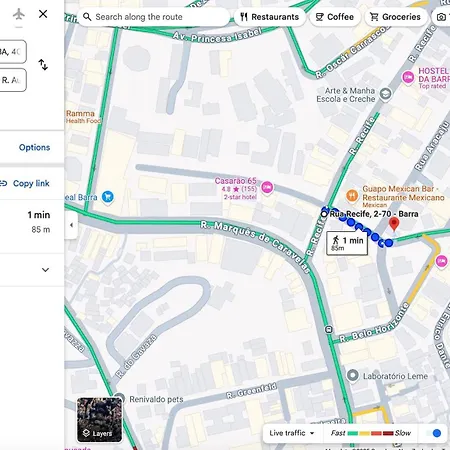Filter by Restaurants chip

(270, 17)
